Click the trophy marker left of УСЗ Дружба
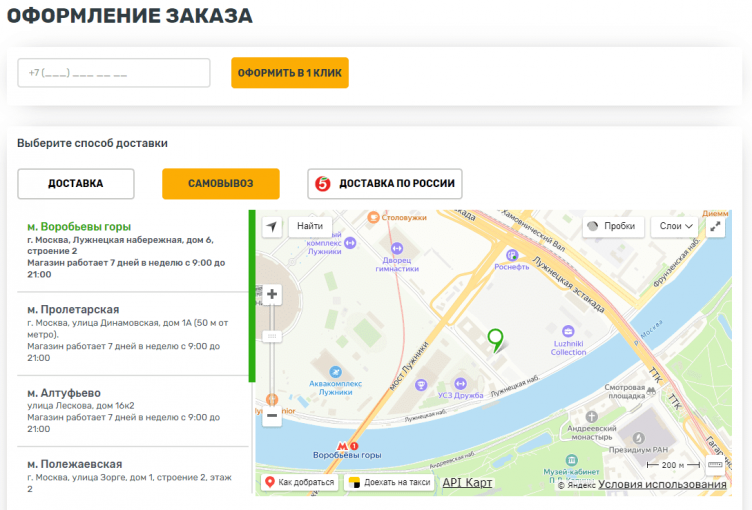Screen dimensions: 752x510 pyautogui.click(x=421, y=385)
